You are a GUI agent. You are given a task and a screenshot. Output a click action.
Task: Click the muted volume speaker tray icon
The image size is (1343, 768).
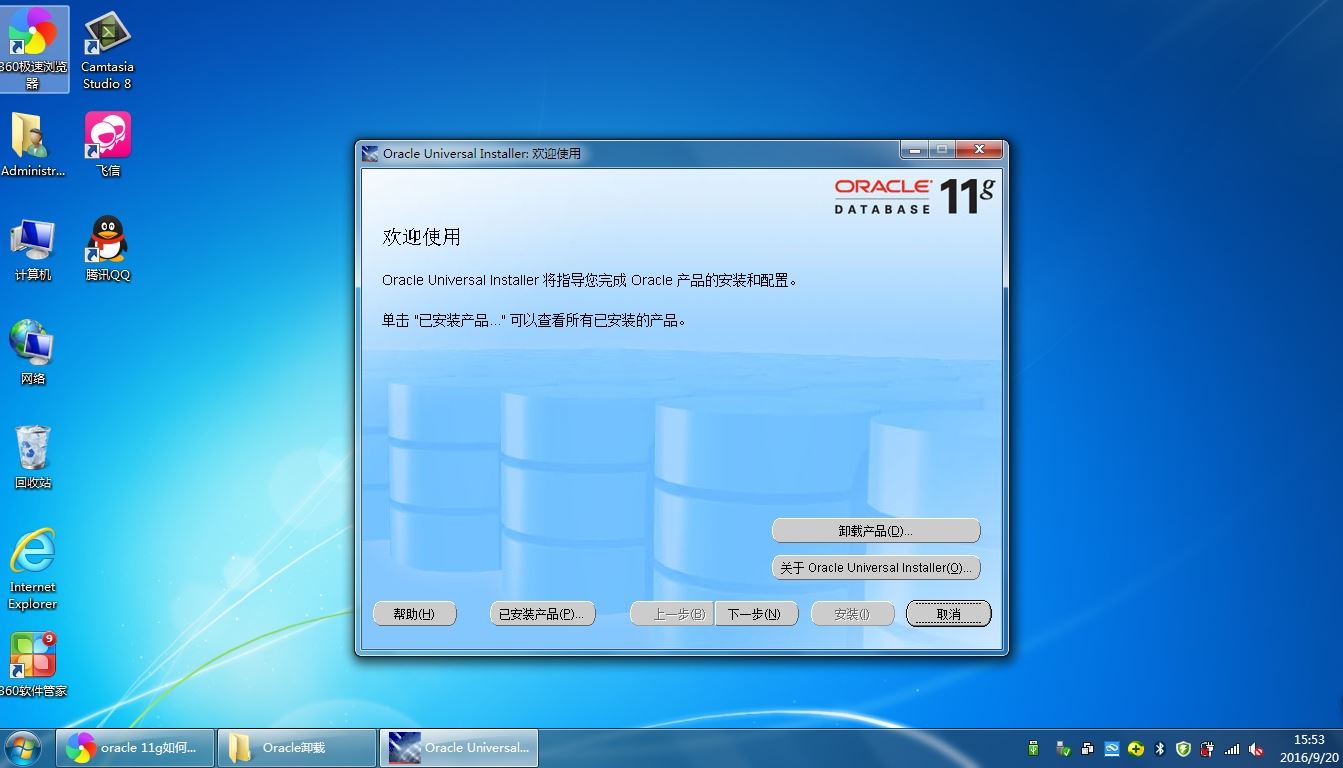click(x=1256, y=749)
